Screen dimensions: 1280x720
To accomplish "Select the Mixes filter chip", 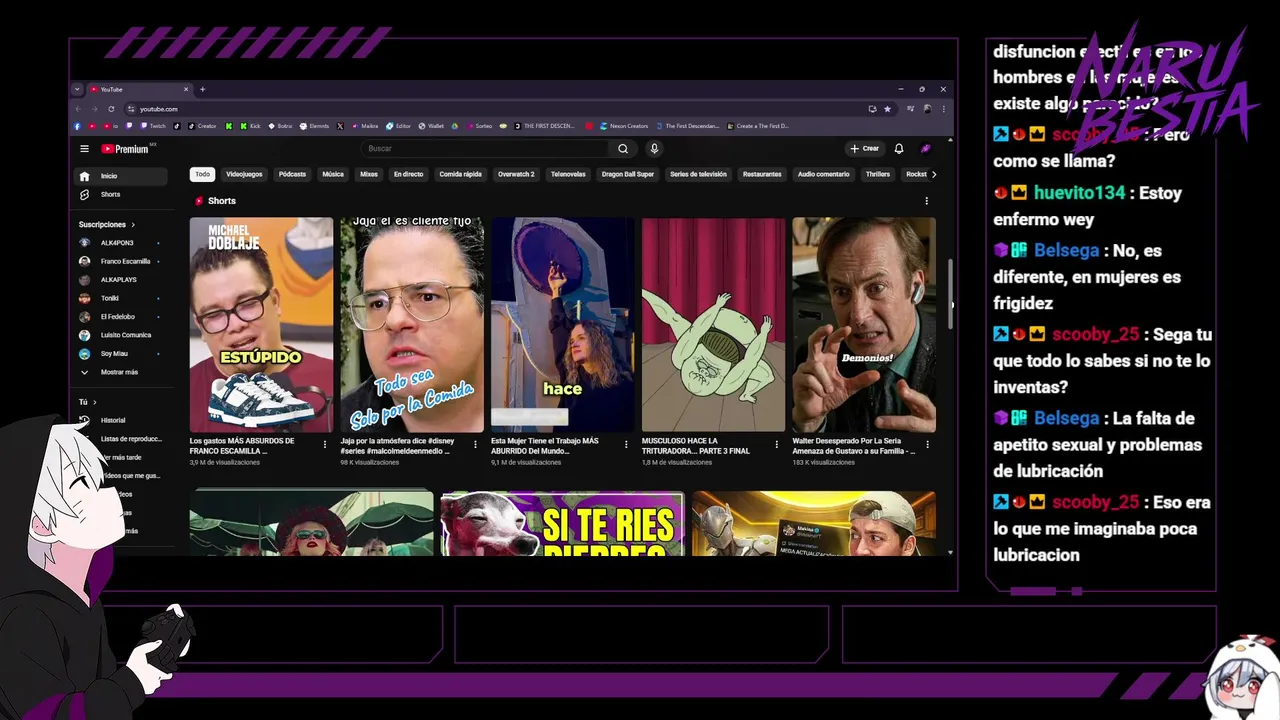I will [x=369, y=174].
